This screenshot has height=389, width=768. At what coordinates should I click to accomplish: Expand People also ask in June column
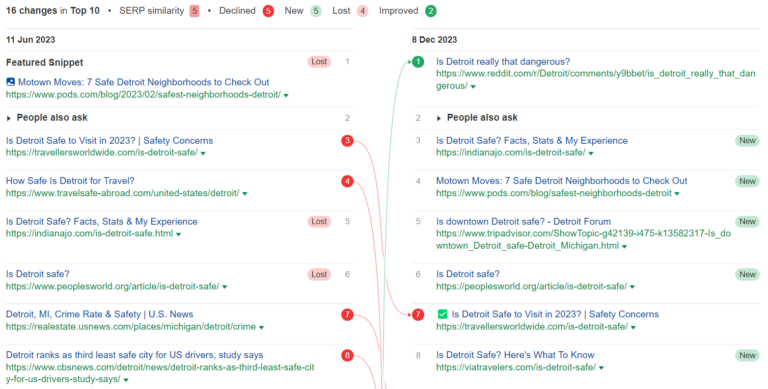[x=9, y=118]
